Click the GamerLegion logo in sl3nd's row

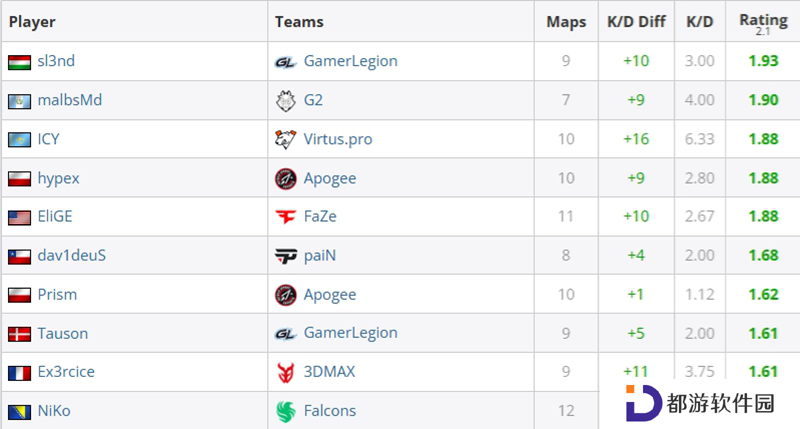285,62
